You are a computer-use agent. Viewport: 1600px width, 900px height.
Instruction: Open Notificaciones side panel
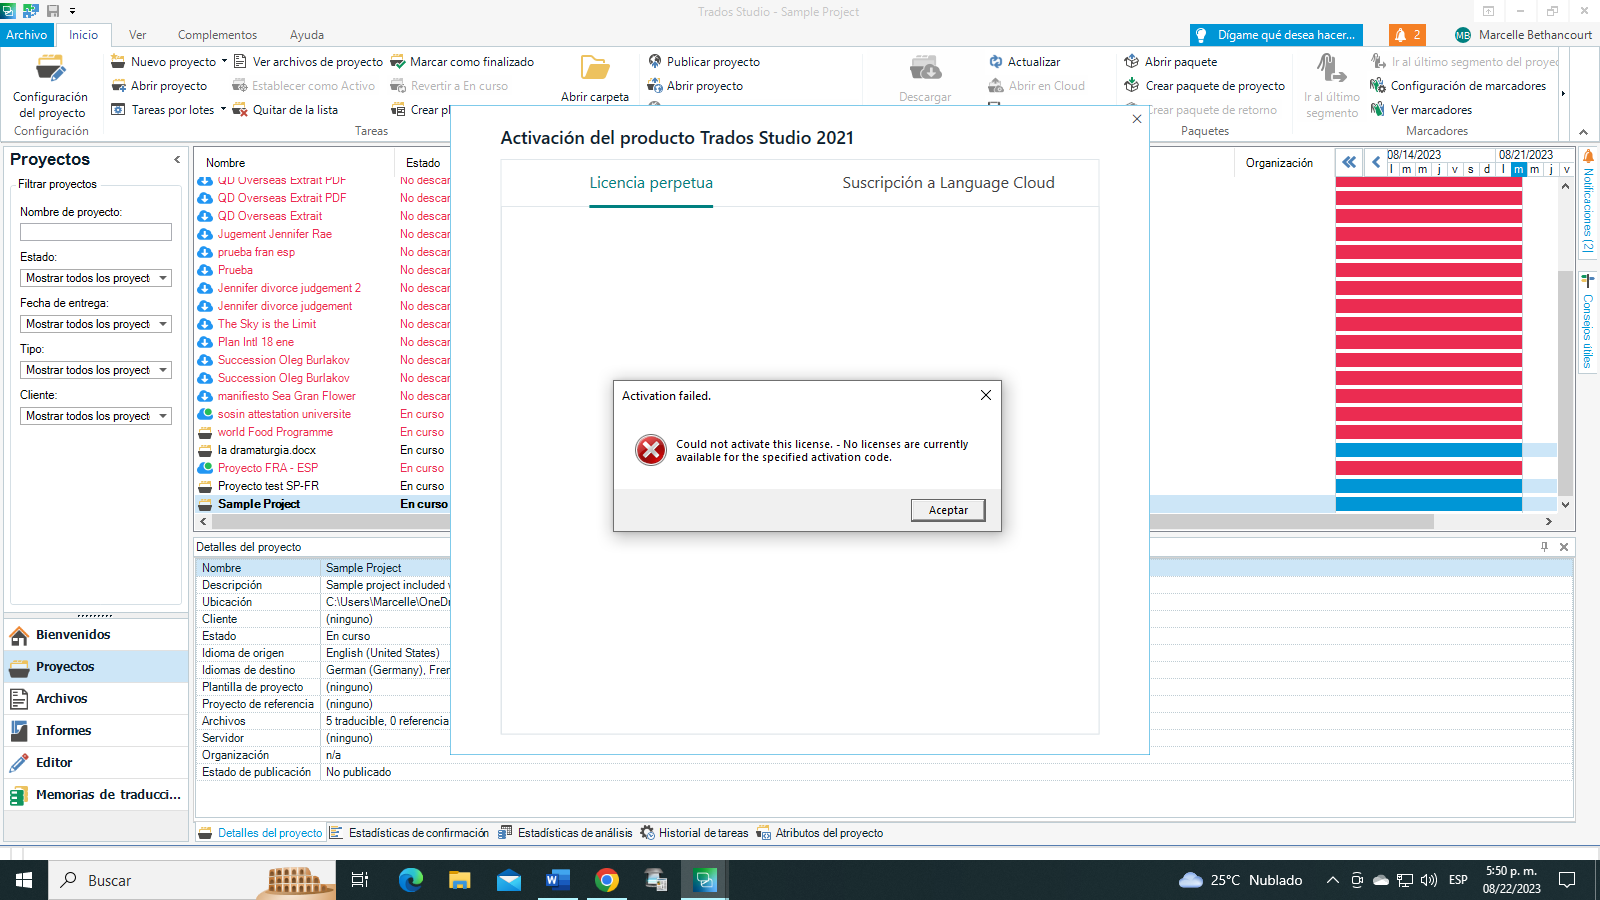pyautogui.click(x=1588, y=201)
